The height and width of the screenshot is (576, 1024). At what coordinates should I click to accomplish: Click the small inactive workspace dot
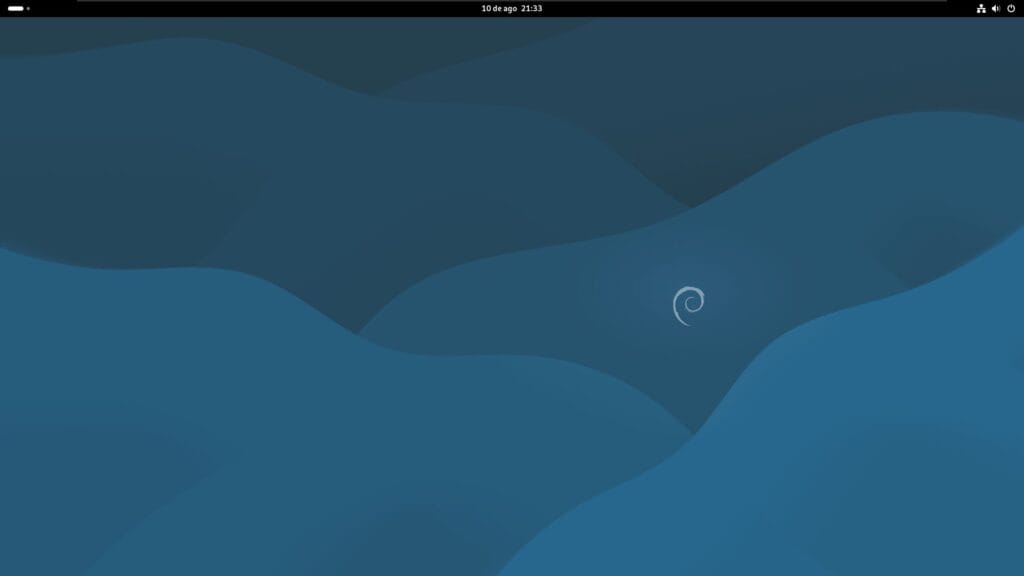[28, 8]
